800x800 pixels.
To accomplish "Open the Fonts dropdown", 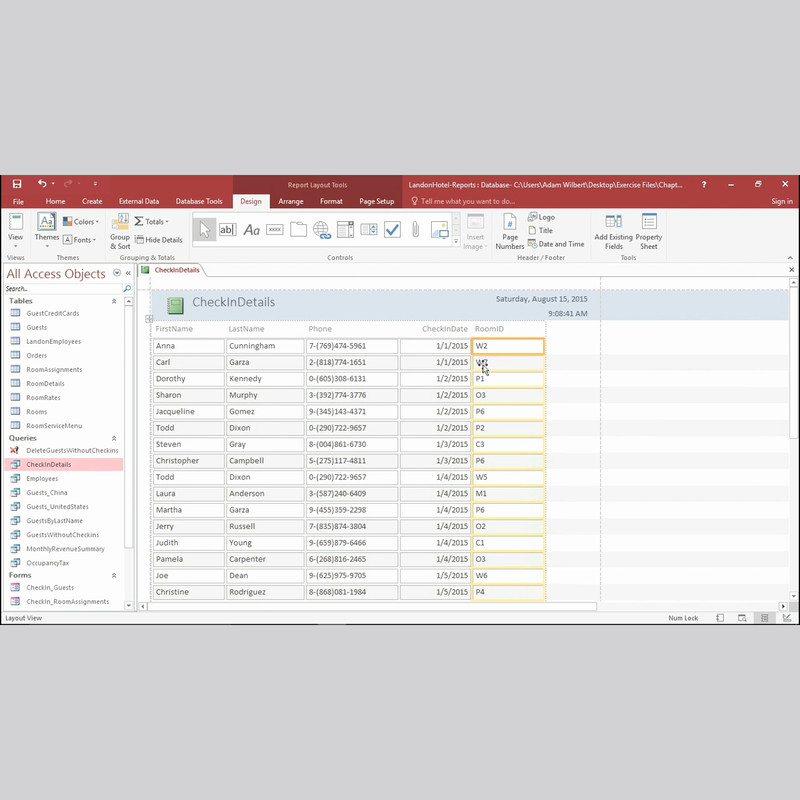I will click(79, 240).
